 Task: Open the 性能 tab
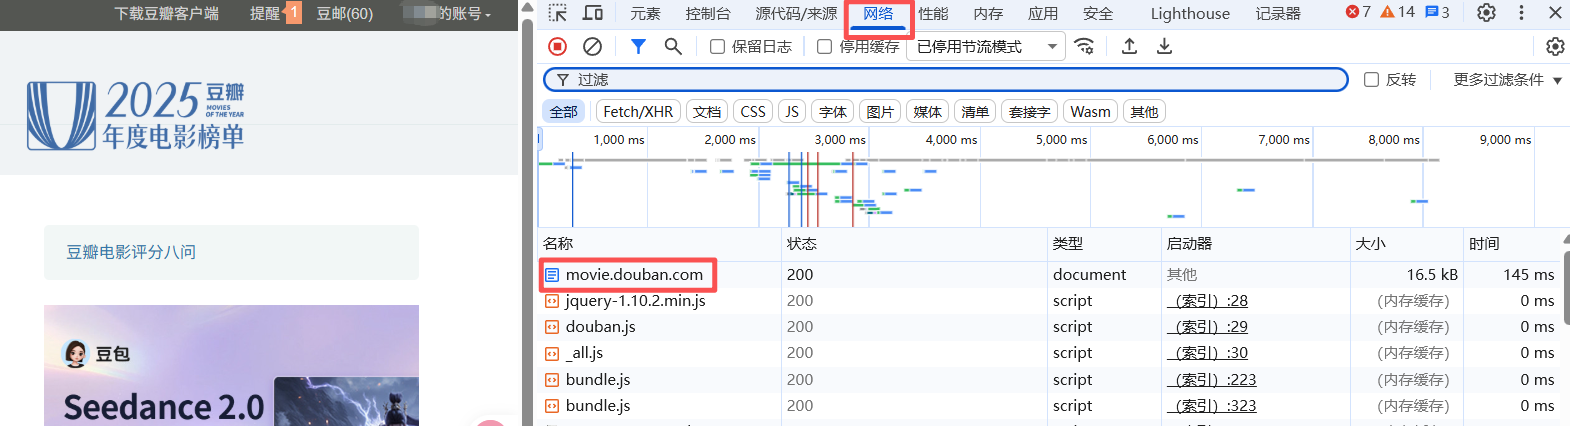[933, 13]
